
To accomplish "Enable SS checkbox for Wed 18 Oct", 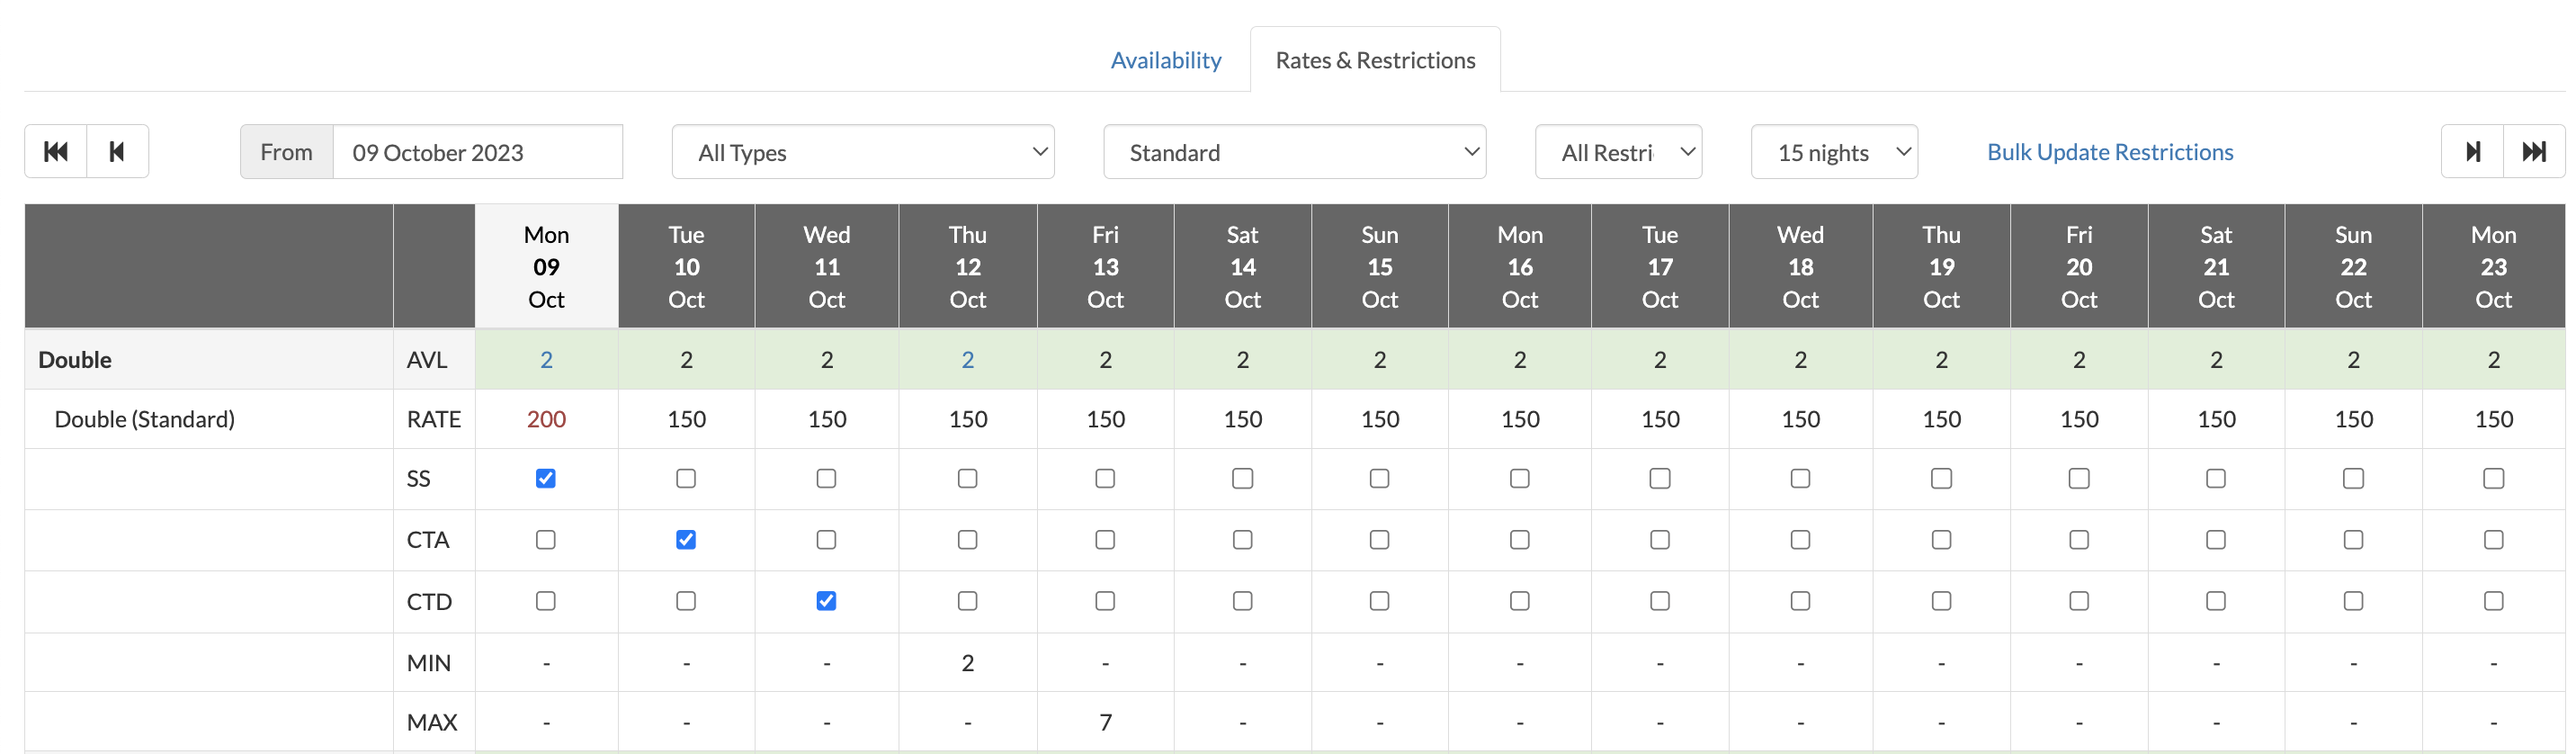I will [x=1801, y=479].
